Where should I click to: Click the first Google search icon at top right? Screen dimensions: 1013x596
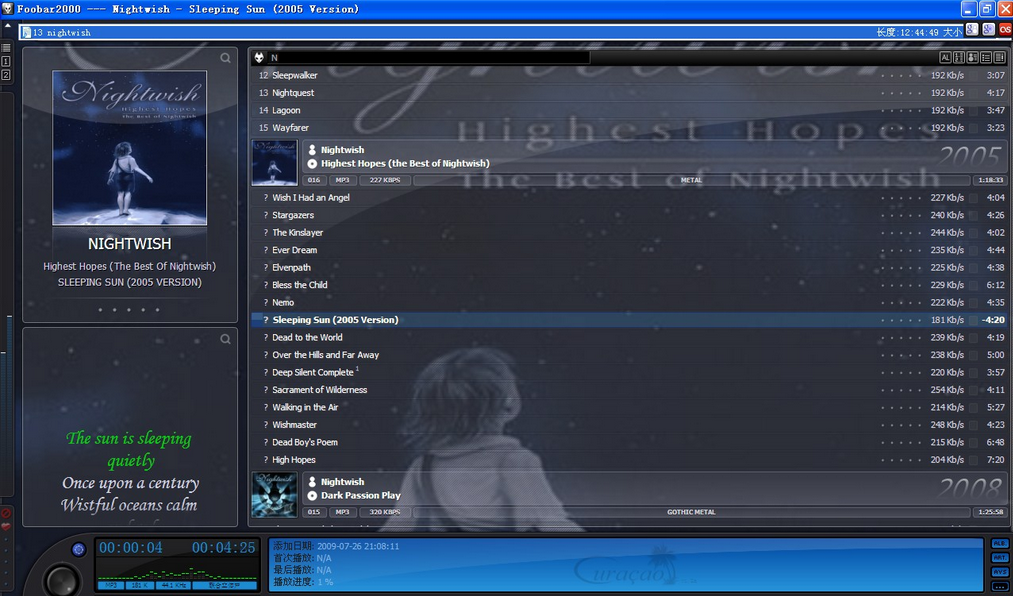coord(972,29)
